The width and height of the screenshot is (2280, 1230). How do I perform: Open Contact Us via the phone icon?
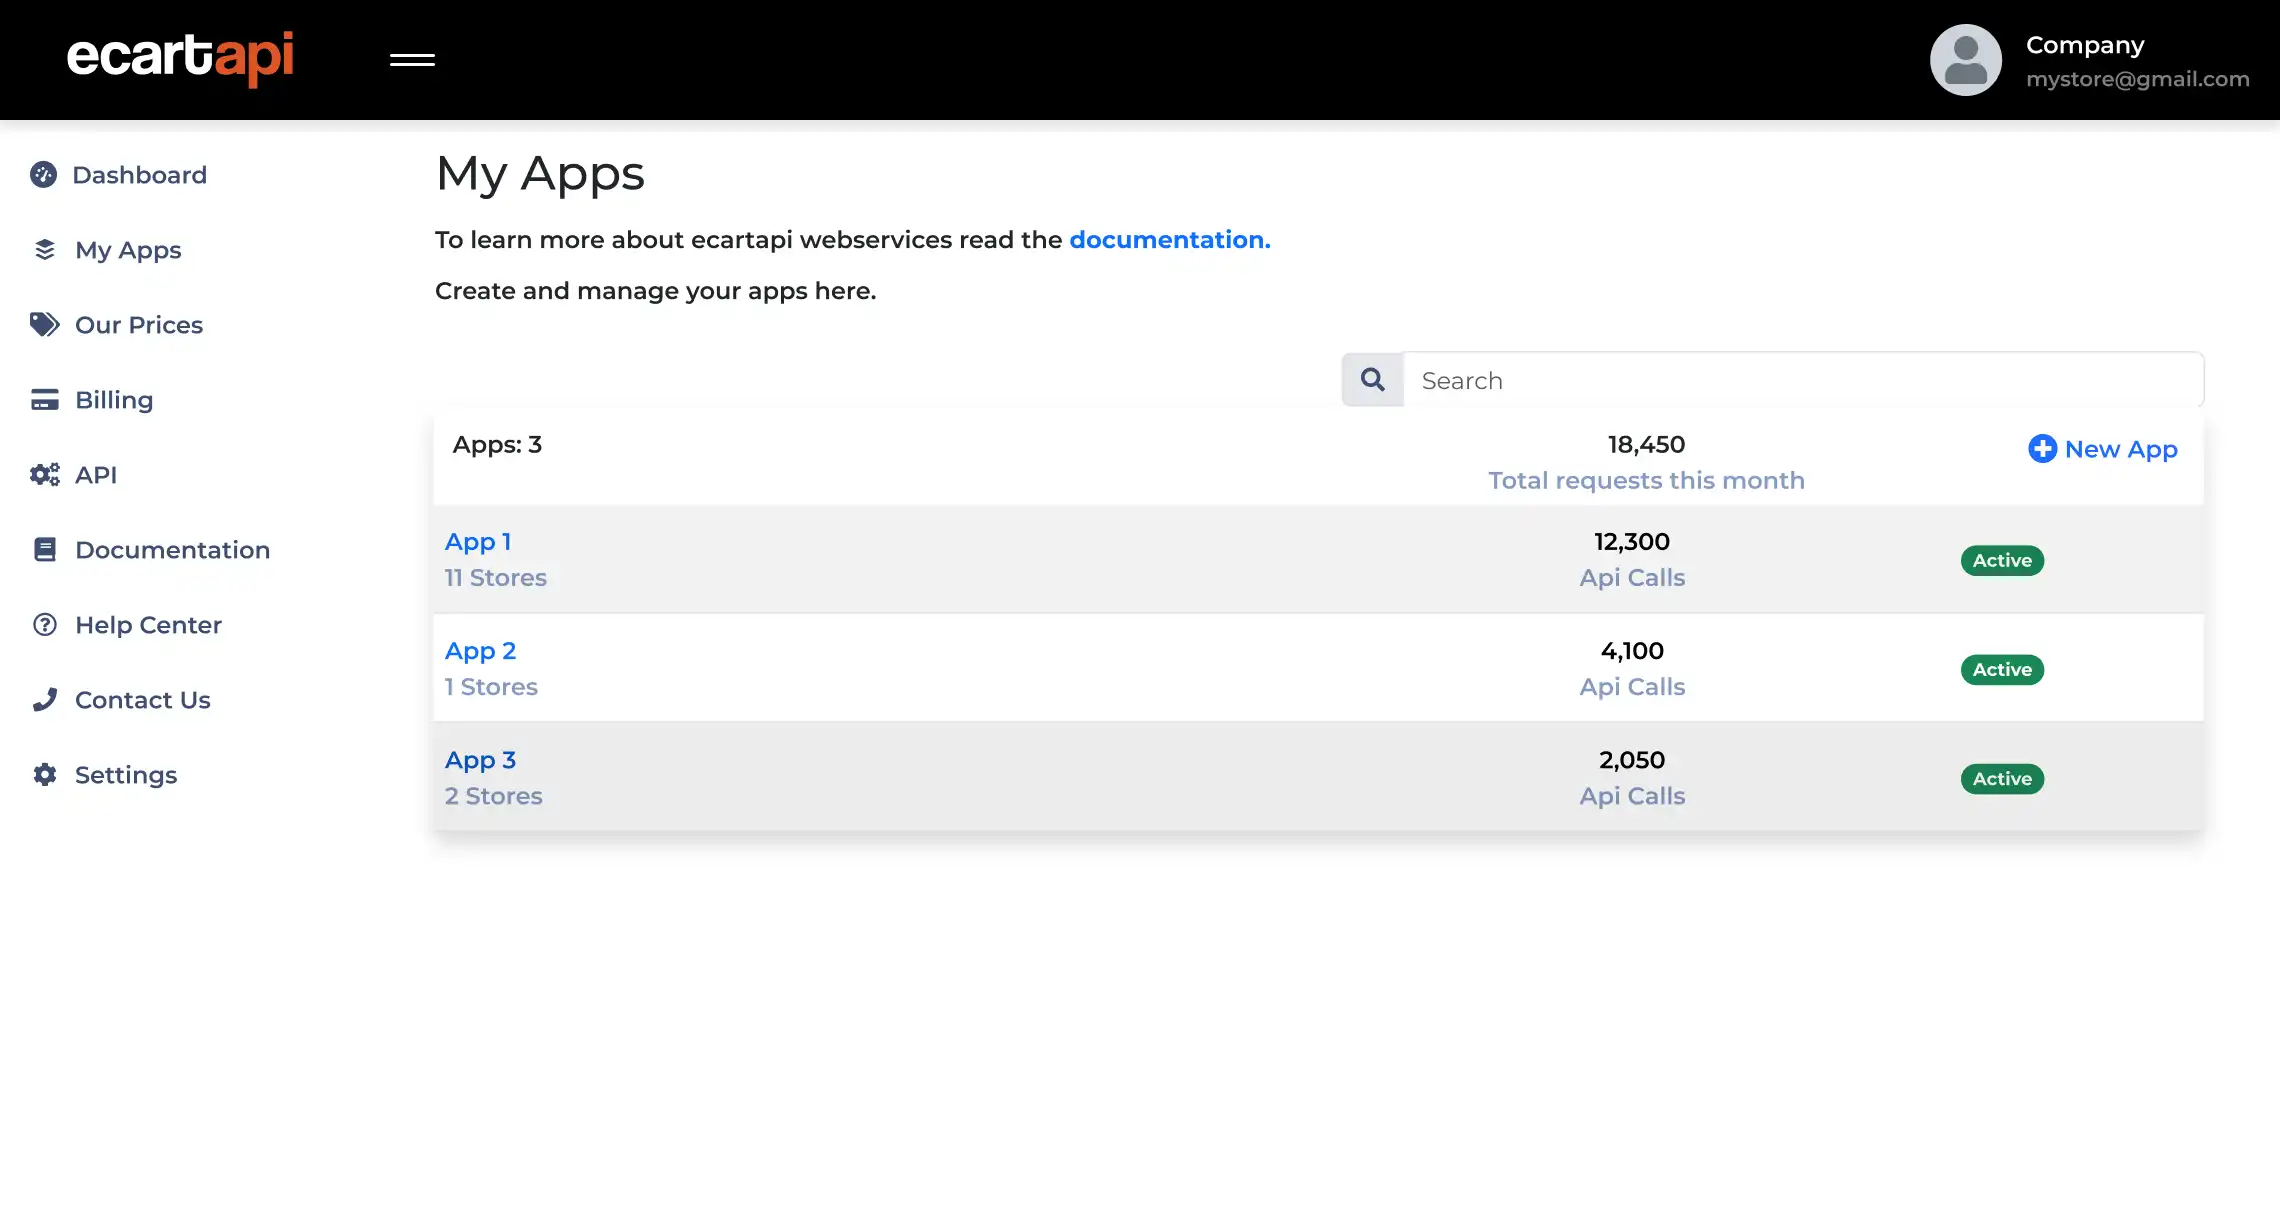pyautogui.click(x=44, y=699)
